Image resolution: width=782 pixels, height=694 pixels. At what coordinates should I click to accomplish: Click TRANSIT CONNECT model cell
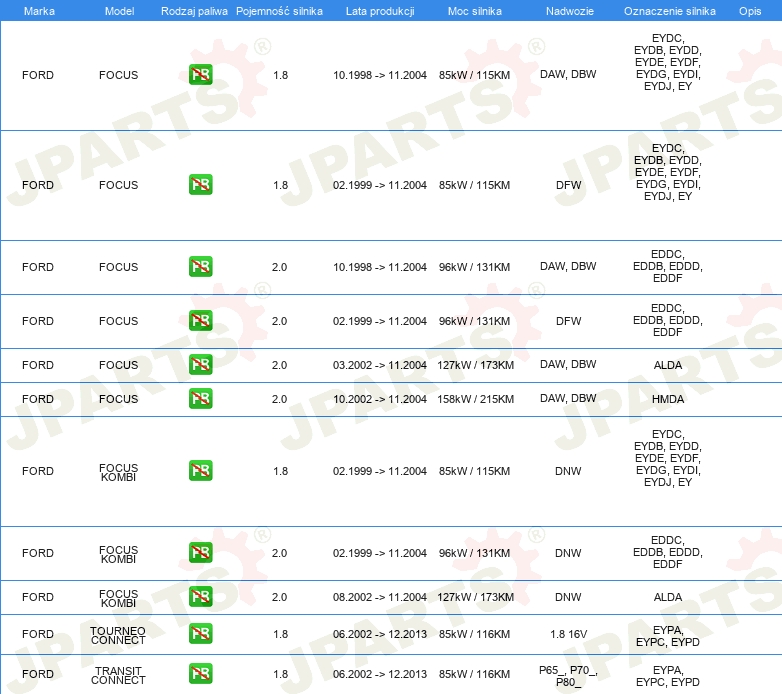118,676
